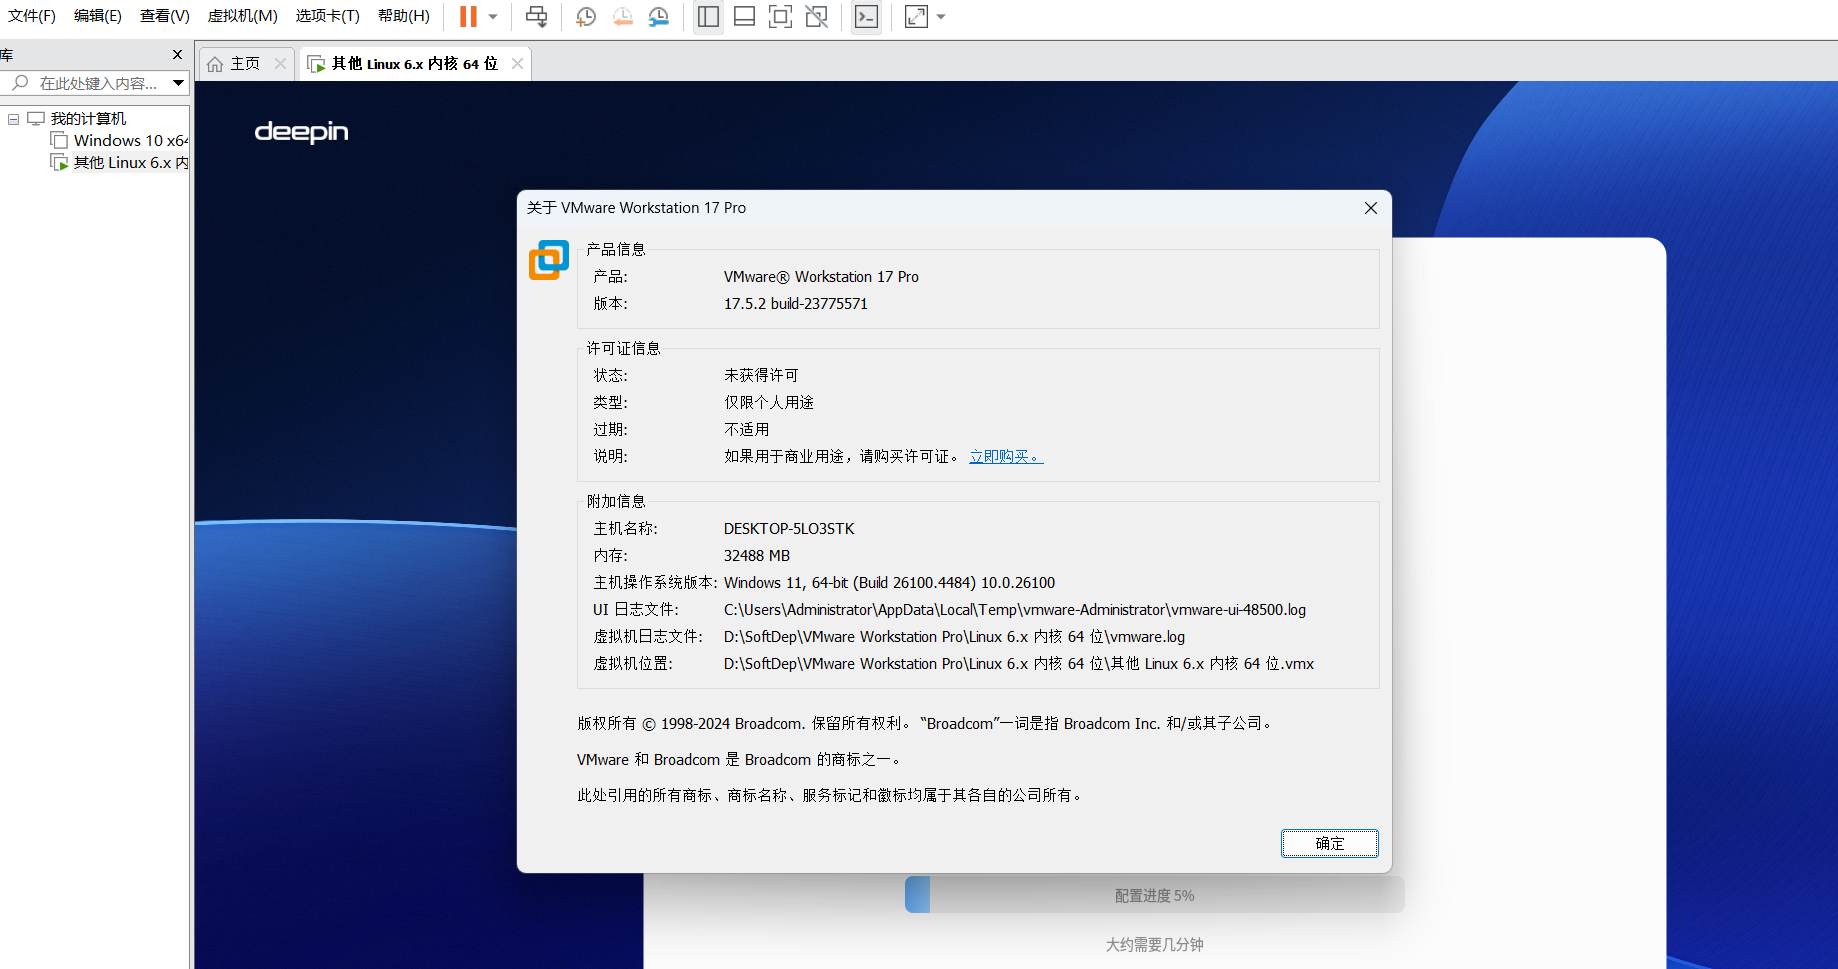Open the 选项卡(T) menu
This screenshot has width=1838, height=969.
328,16
